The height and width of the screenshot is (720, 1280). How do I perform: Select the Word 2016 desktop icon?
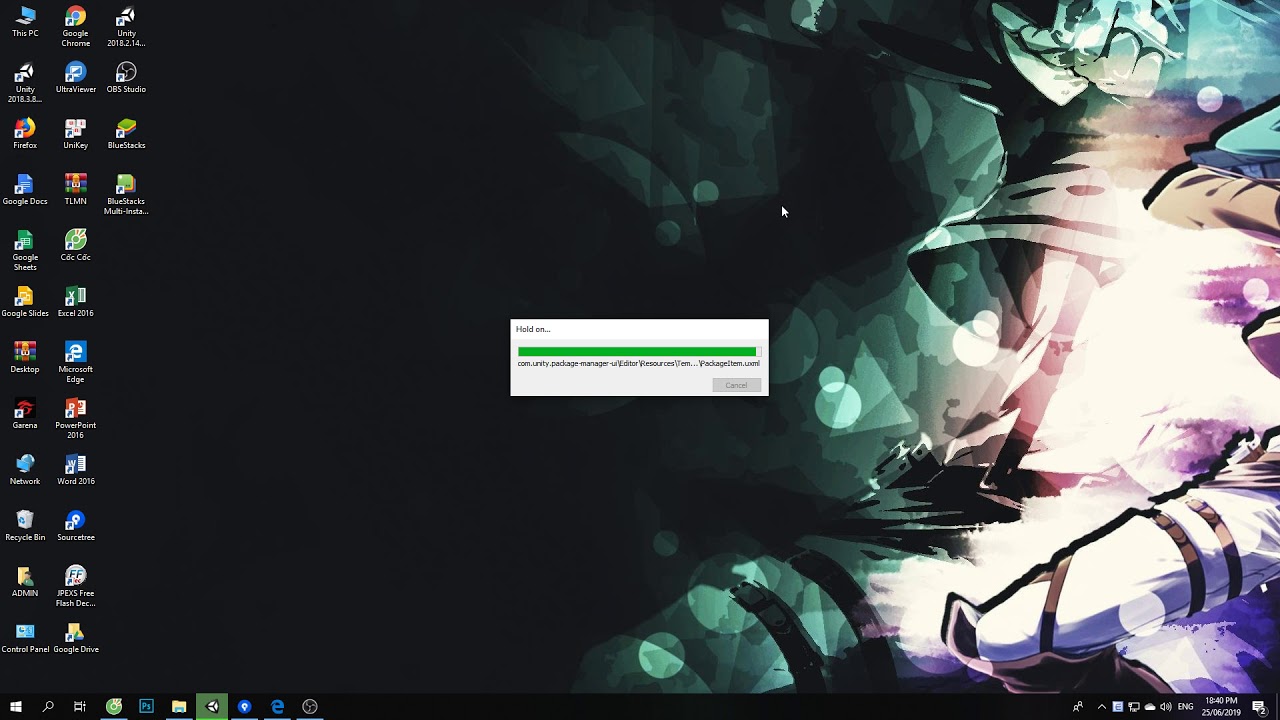point(76,470)
